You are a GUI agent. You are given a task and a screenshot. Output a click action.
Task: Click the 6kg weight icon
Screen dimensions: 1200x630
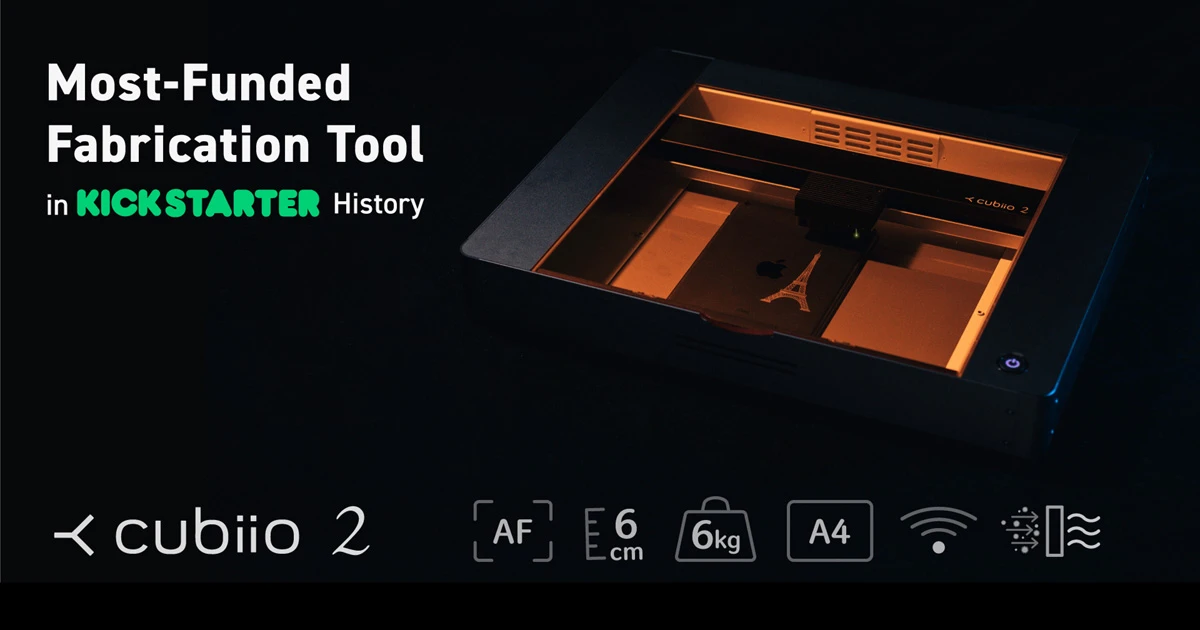point(717,531)
